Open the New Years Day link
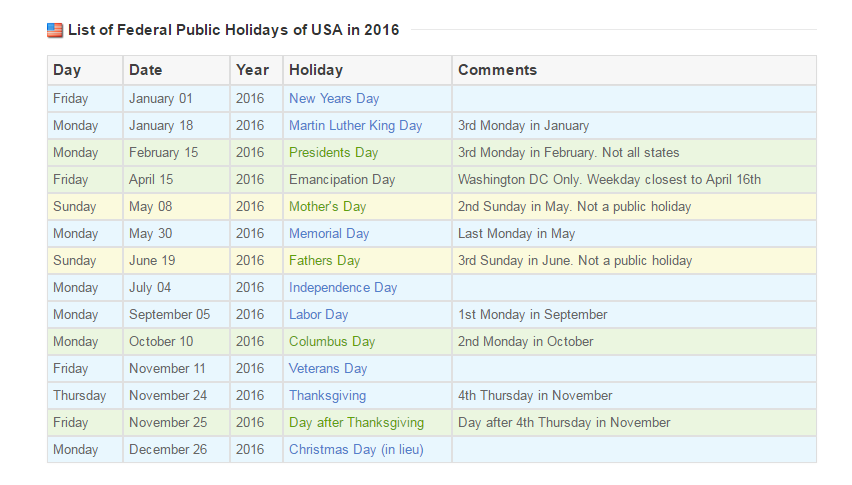Screen dimensions: 852x485 334,99
